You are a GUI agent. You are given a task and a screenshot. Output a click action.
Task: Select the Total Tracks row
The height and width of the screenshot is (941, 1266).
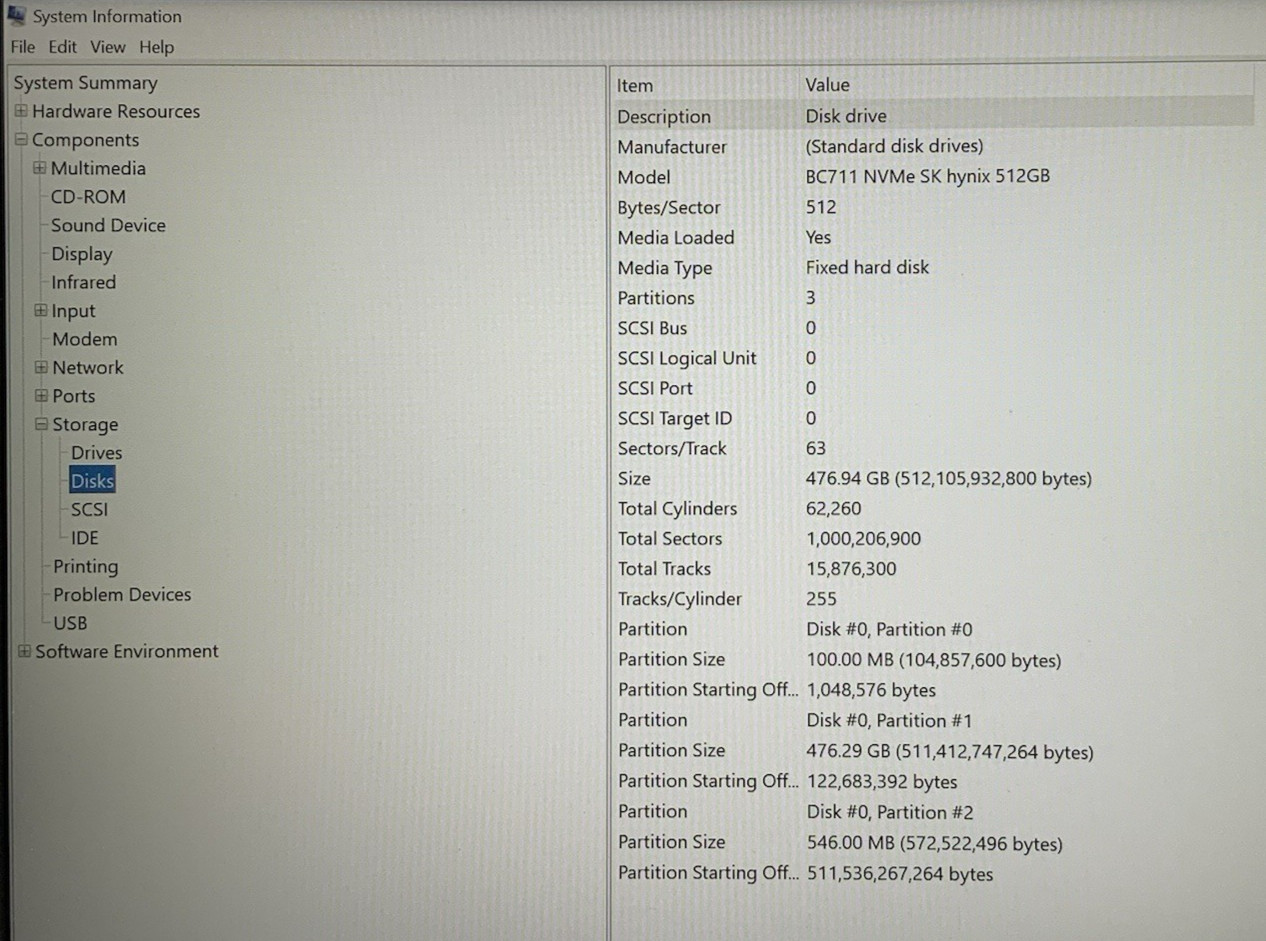pyautogui.click(x=933, y=569)
